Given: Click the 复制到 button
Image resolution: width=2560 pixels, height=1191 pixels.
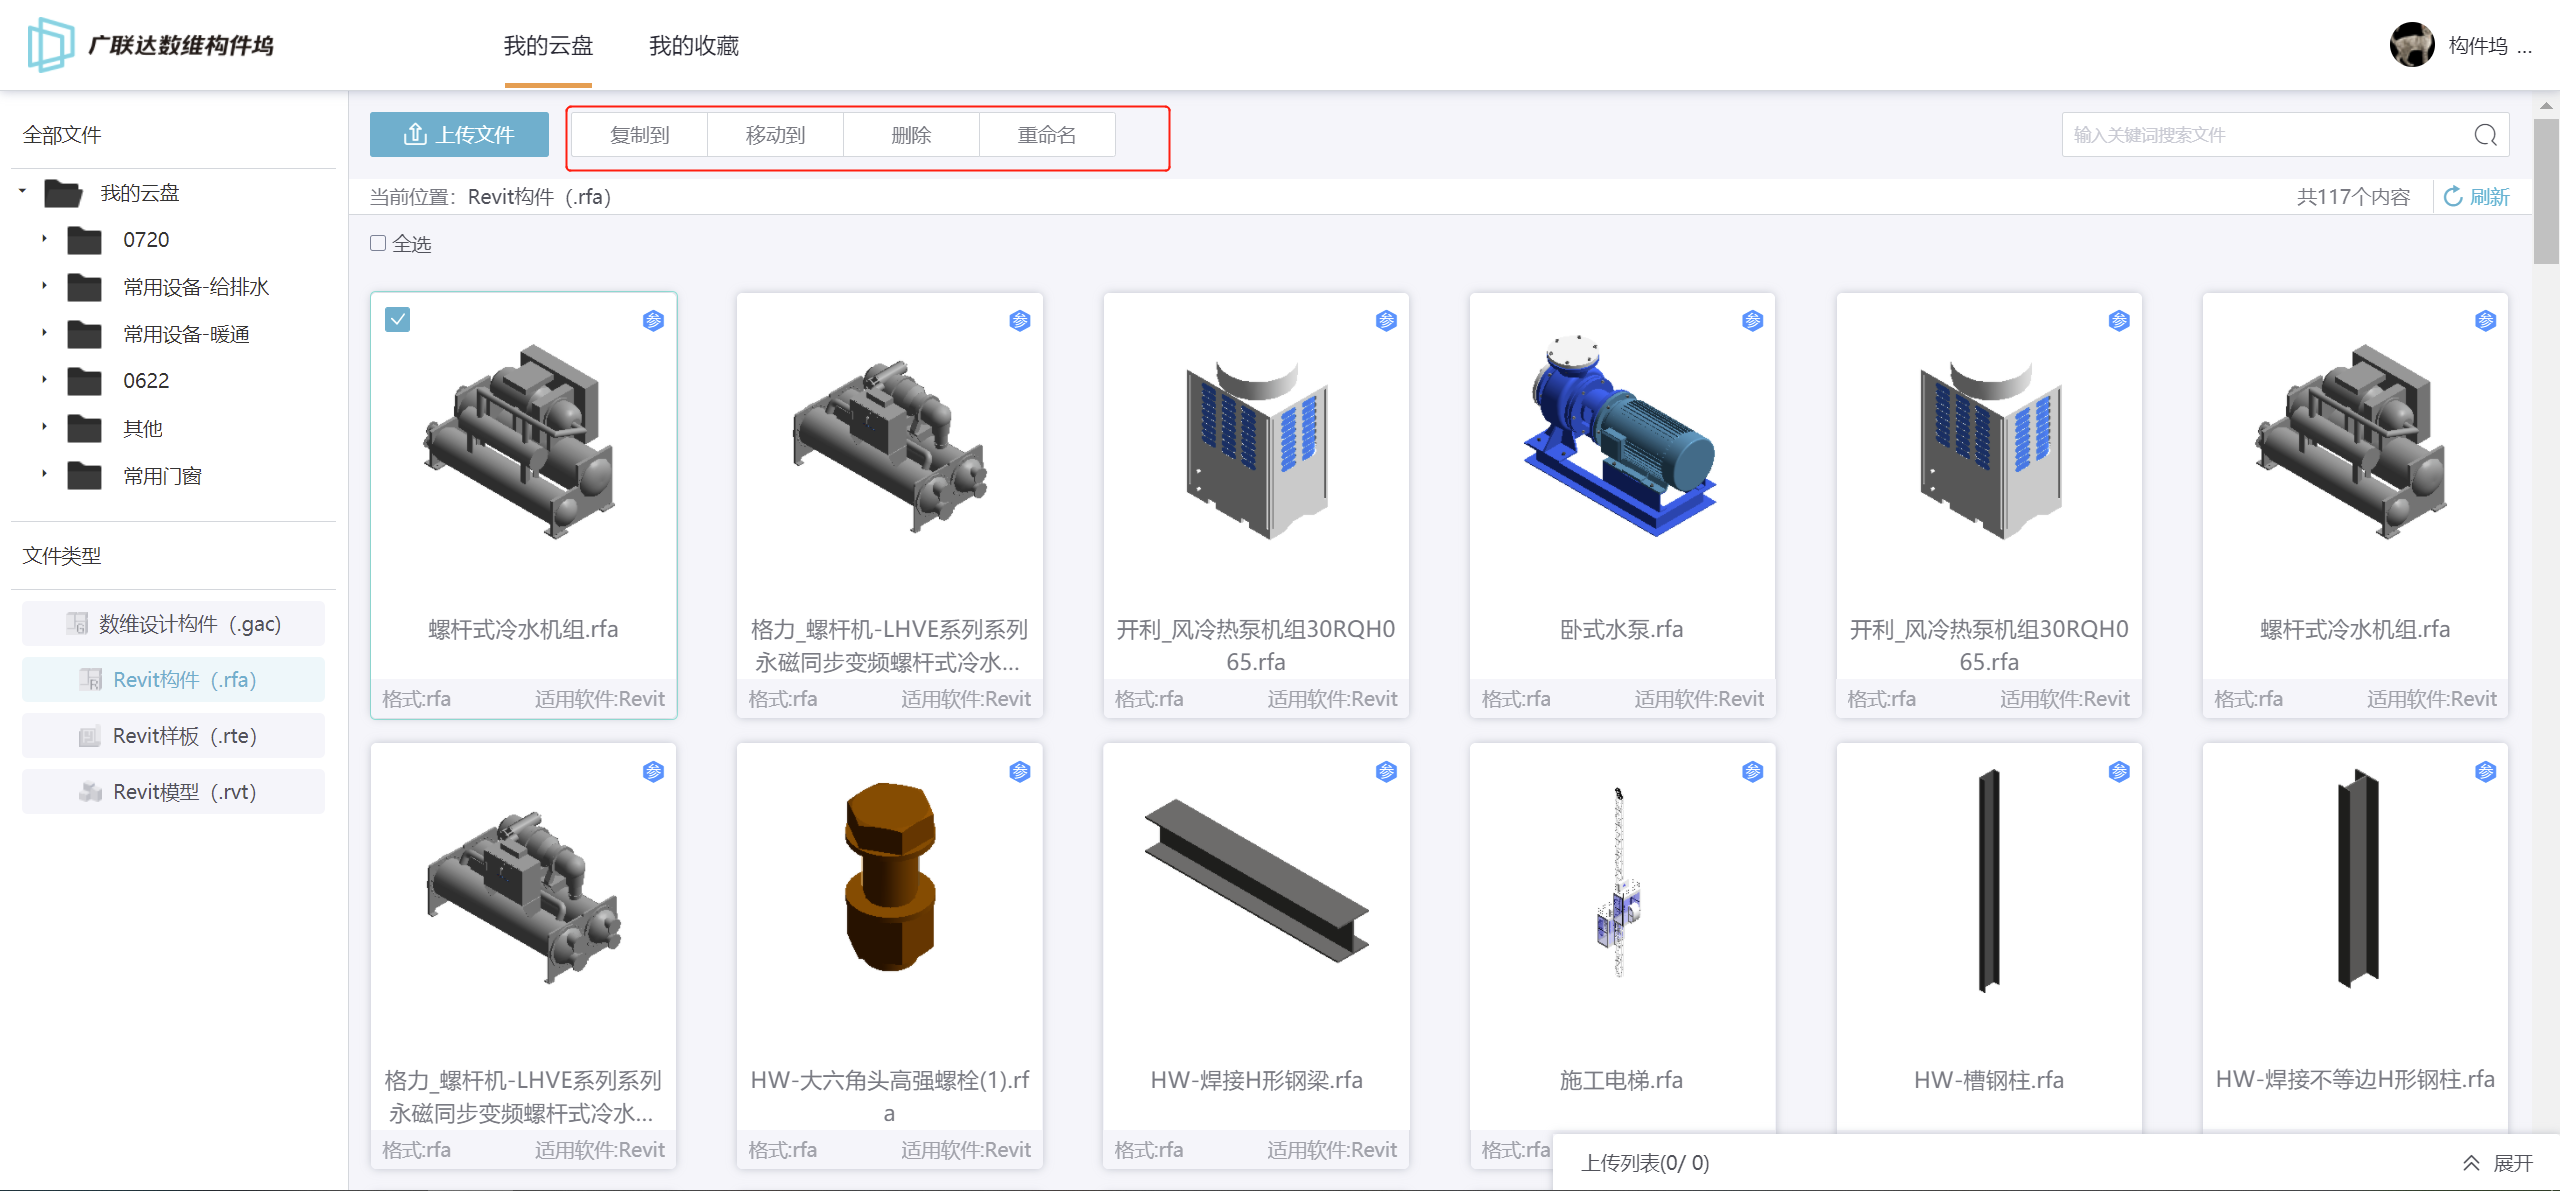Looking at the screenshot, I should [640, 135].
